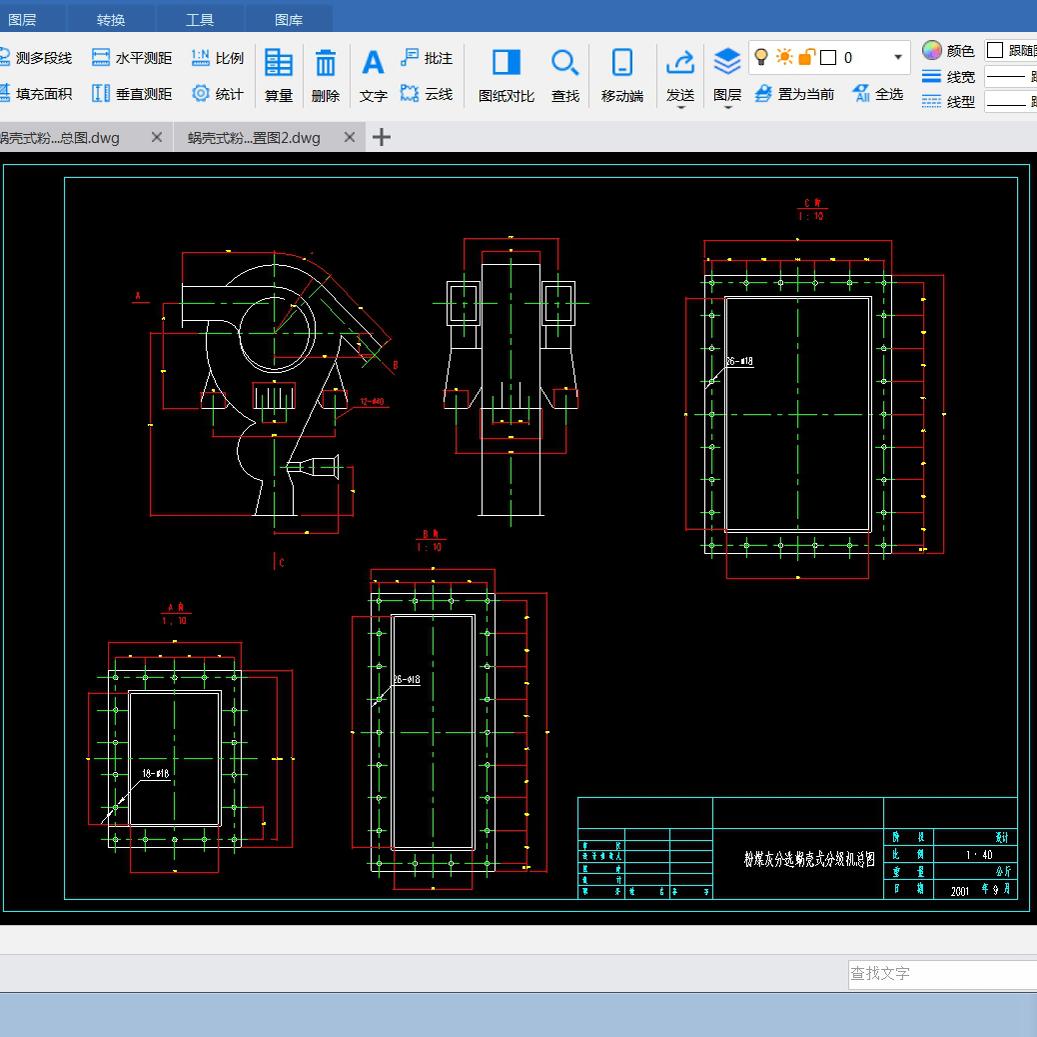Switch to the 工具 ribbon tab
1037x1037 pixels.
click(x=200, y=20)
